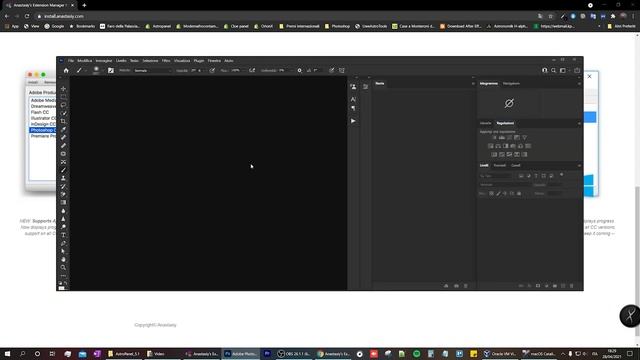Open the Modifica menu
This screenshot has height=360, width=640.
pos(84,60)
